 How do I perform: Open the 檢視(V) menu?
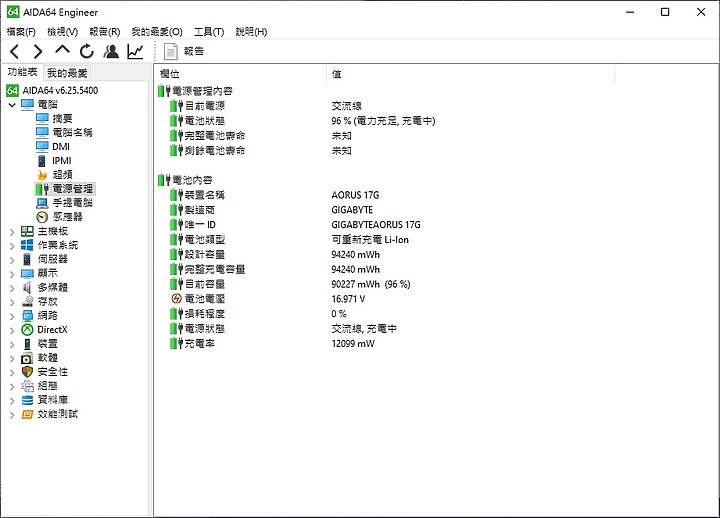pyautogui.click(x=62, y=32)
